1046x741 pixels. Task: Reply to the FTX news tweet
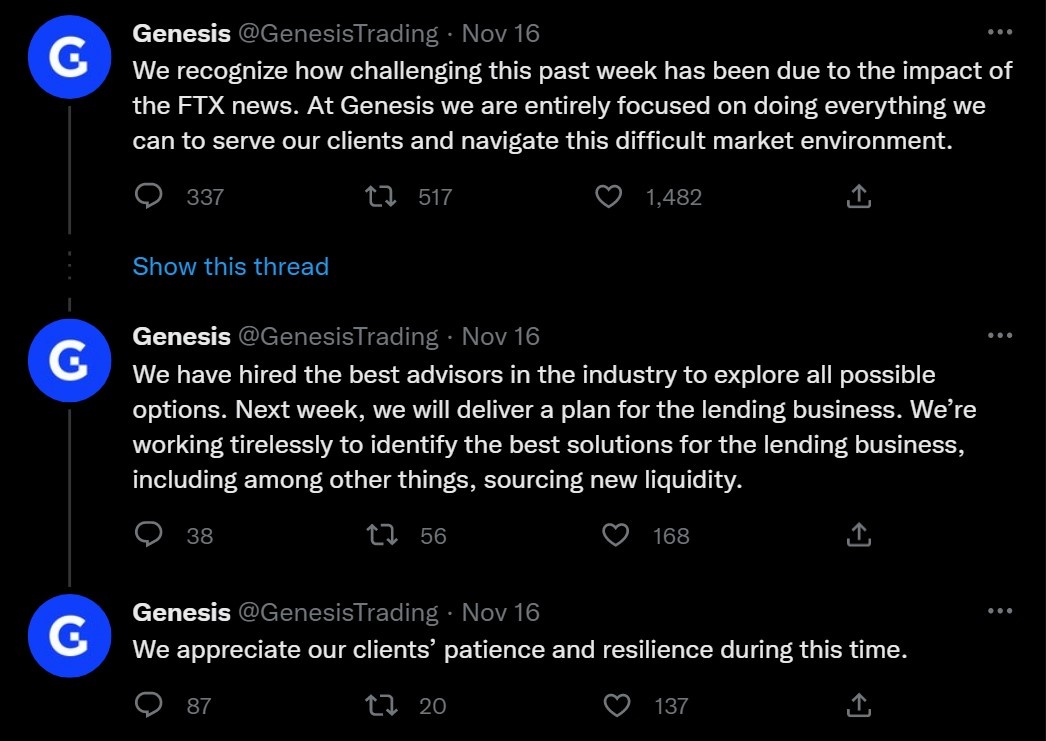click(x=148, y=197)
